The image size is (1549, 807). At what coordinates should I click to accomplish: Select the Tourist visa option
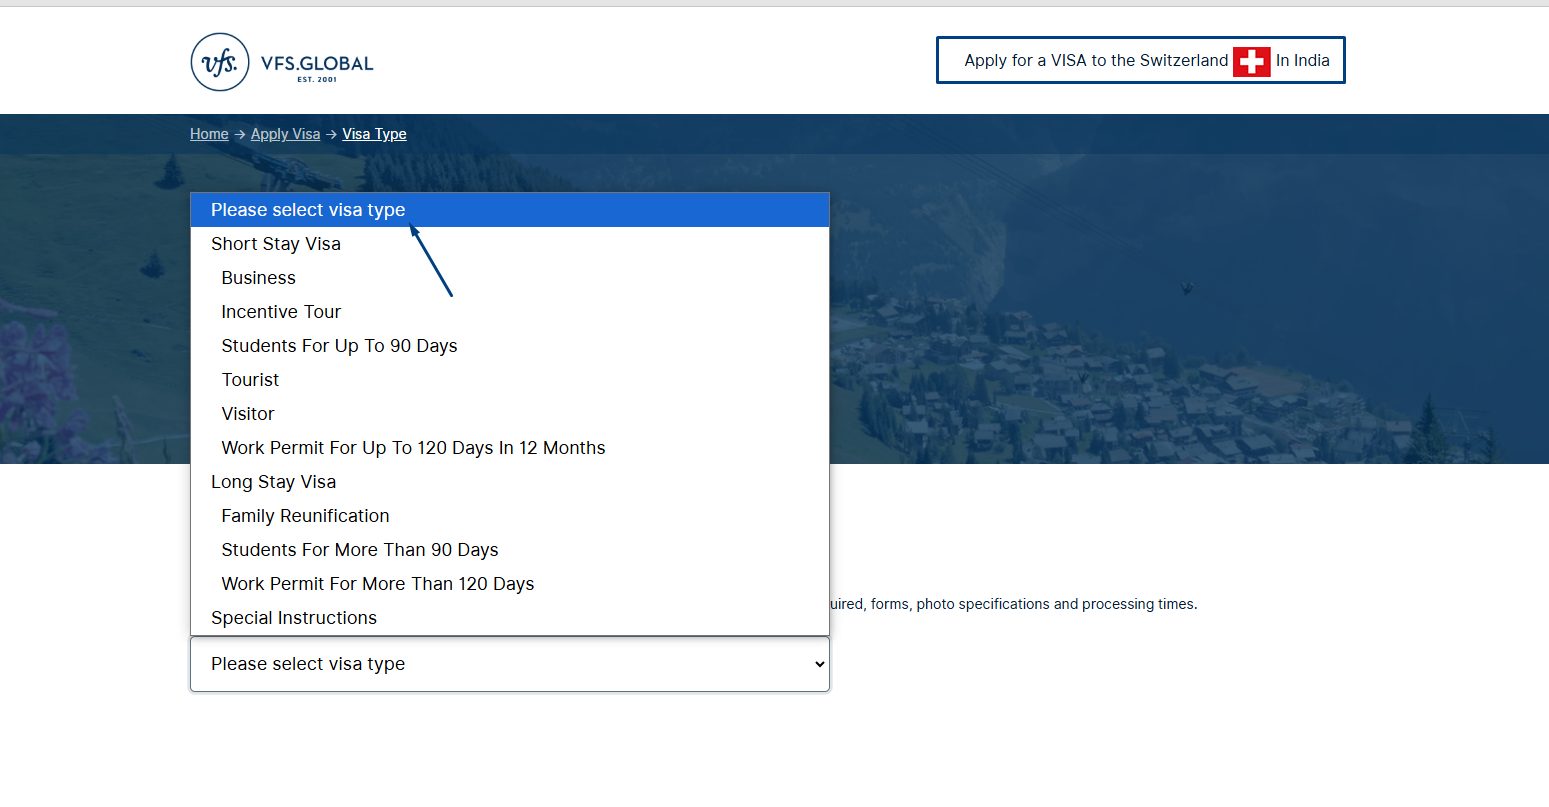point(510,380)
